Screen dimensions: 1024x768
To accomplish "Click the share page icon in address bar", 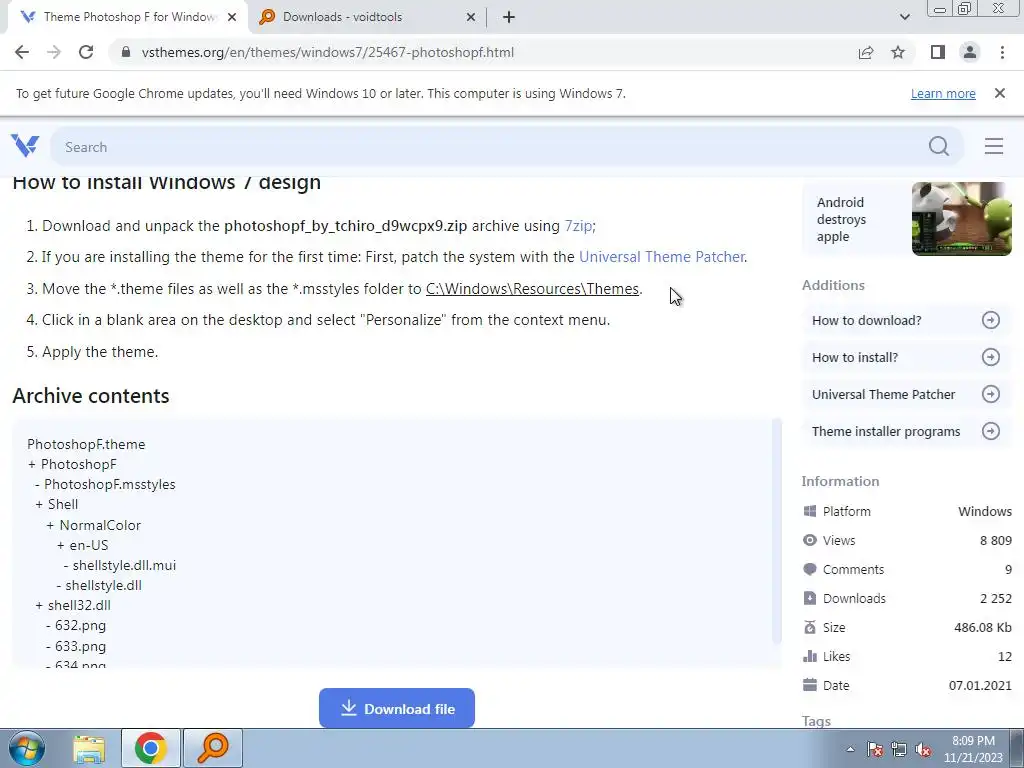I will pyautogui.click(x=866, y=52).
